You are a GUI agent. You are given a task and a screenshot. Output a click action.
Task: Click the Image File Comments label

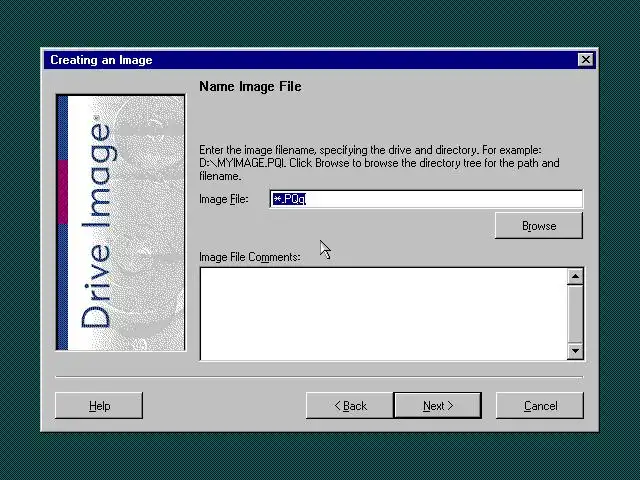(250, 257)
